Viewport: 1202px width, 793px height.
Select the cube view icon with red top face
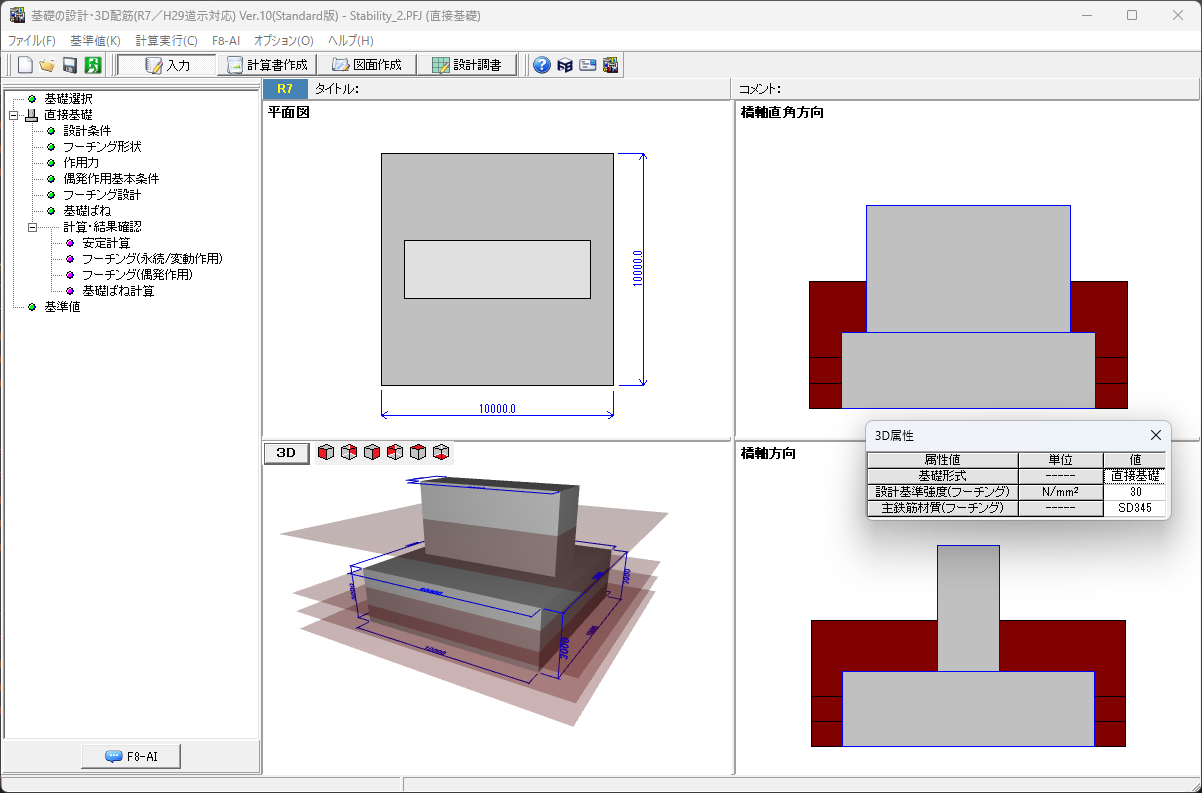click(x=418, y=453)
